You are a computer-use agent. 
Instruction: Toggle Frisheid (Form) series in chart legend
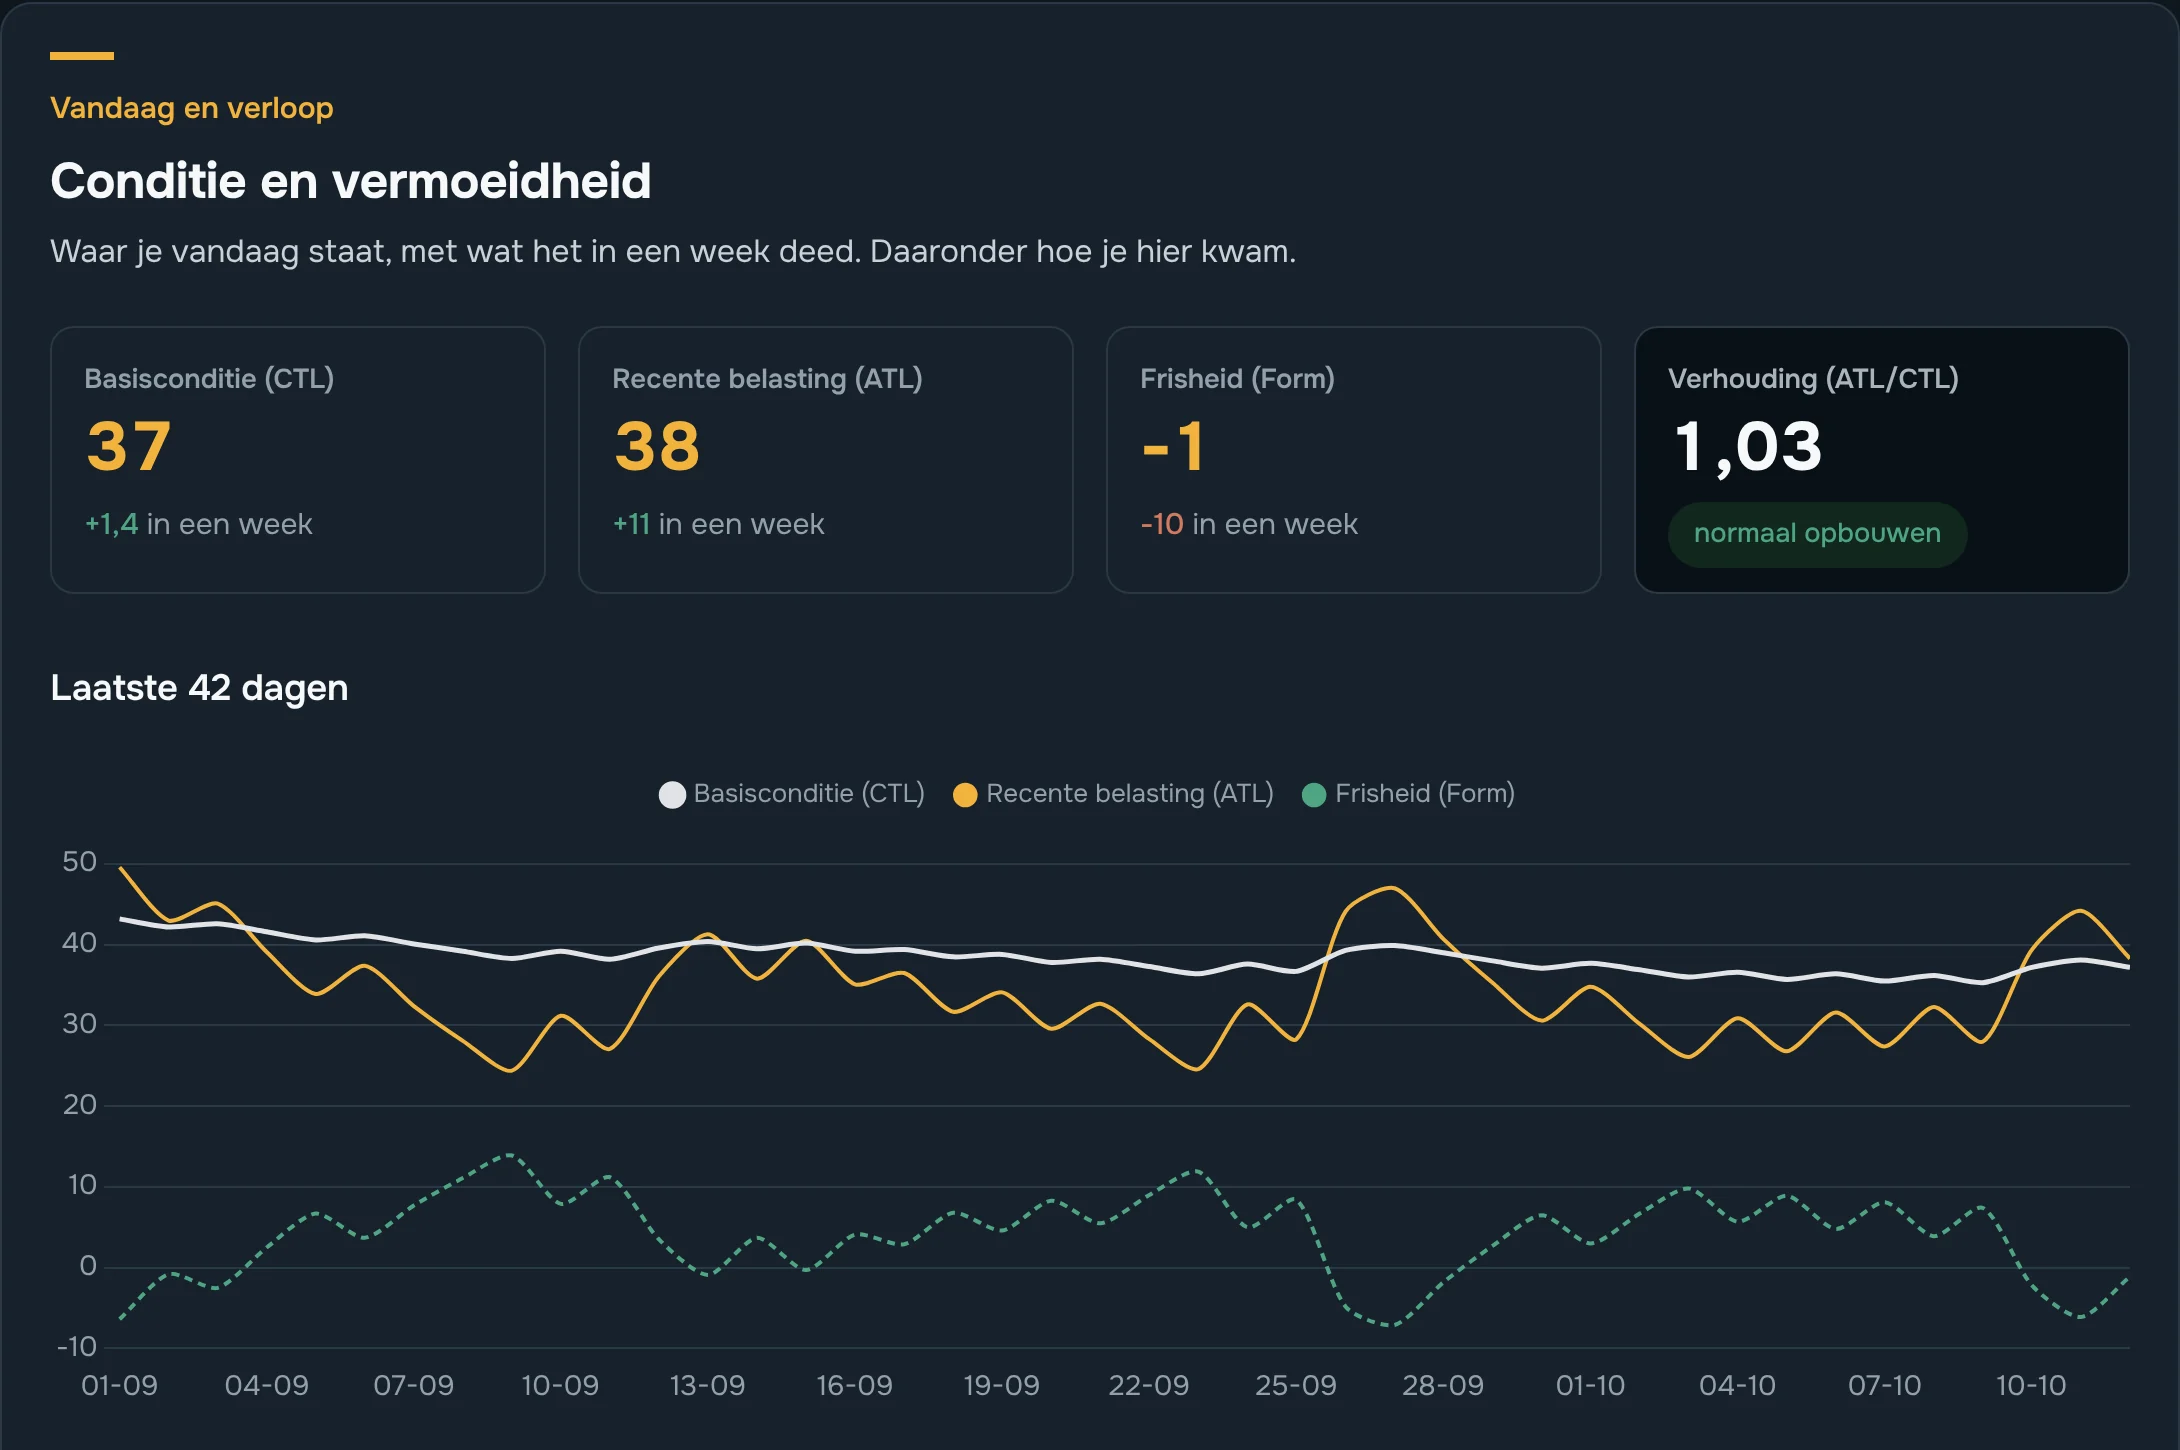point(1408,794)
